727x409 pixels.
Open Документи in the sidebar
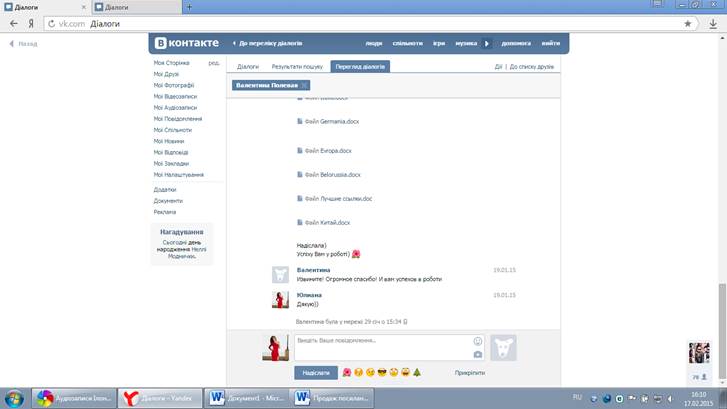pyautogui.click(x=168, y=201)
